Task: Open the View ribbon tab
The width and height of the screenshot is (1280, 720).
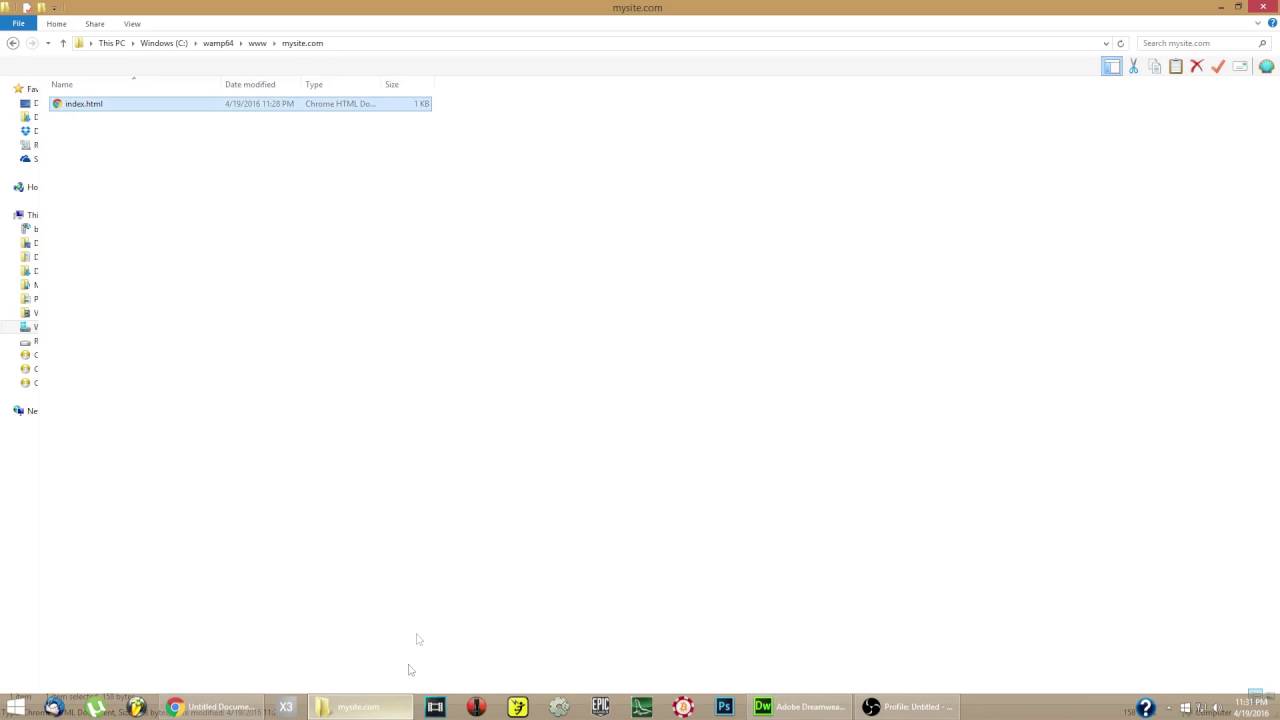Action: point(132,23)
